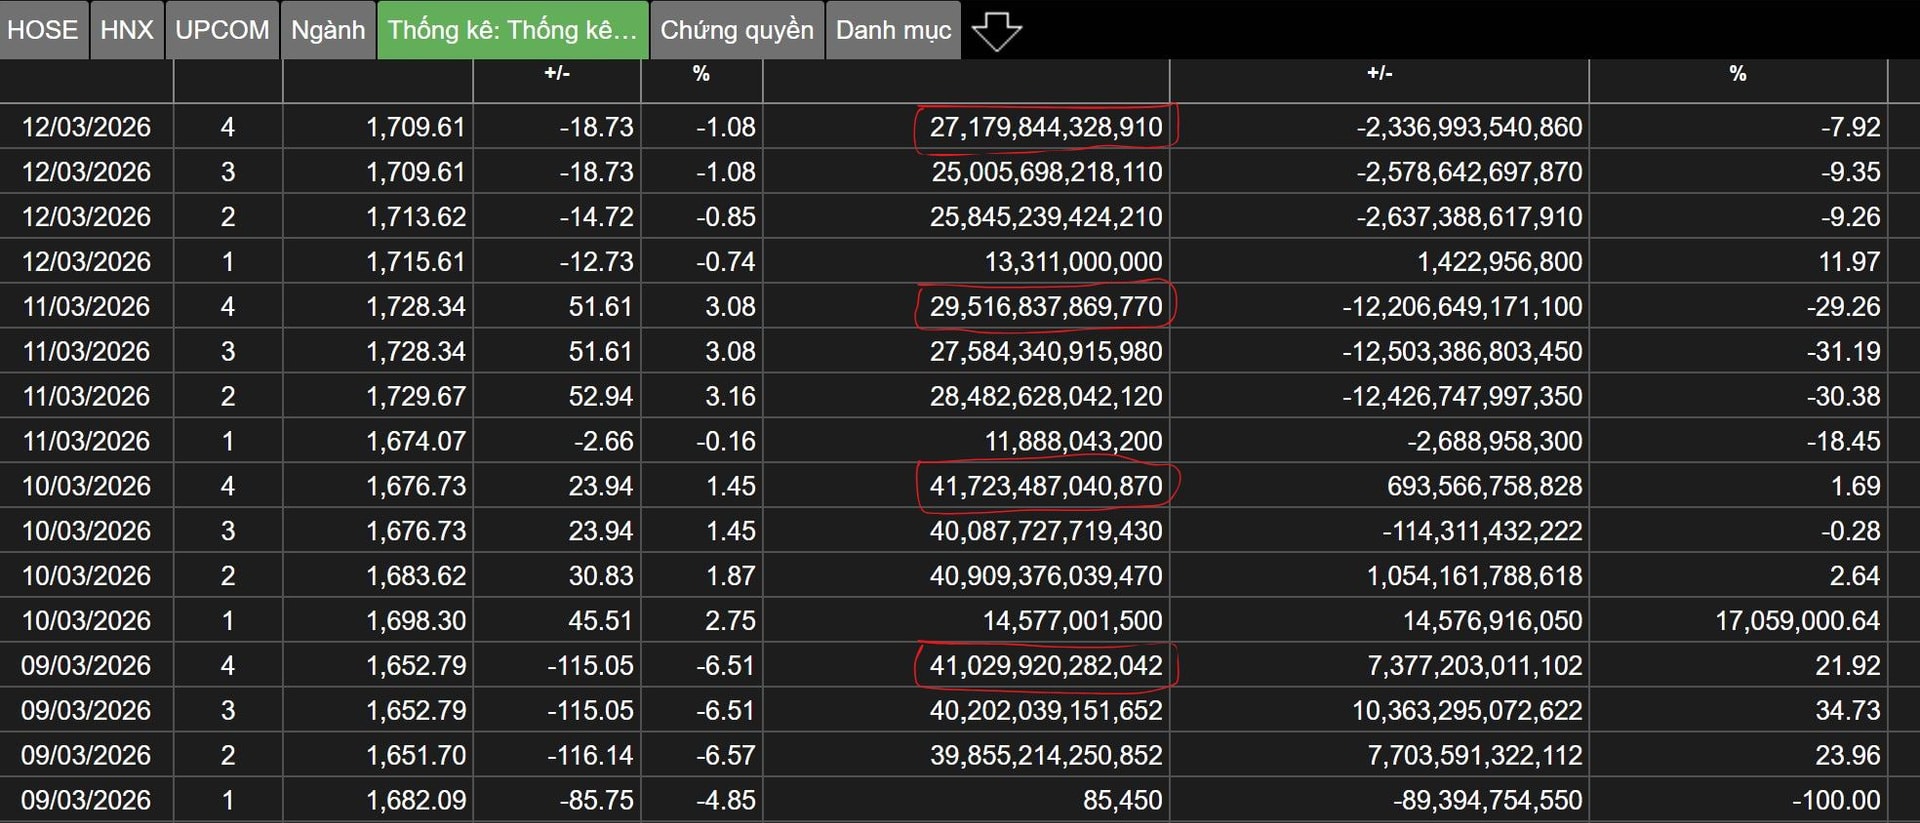Viewport: 1920px width, 823px height.
Task: Select the circled value 41,029,920,282,042
Action: coord(1045,665)
